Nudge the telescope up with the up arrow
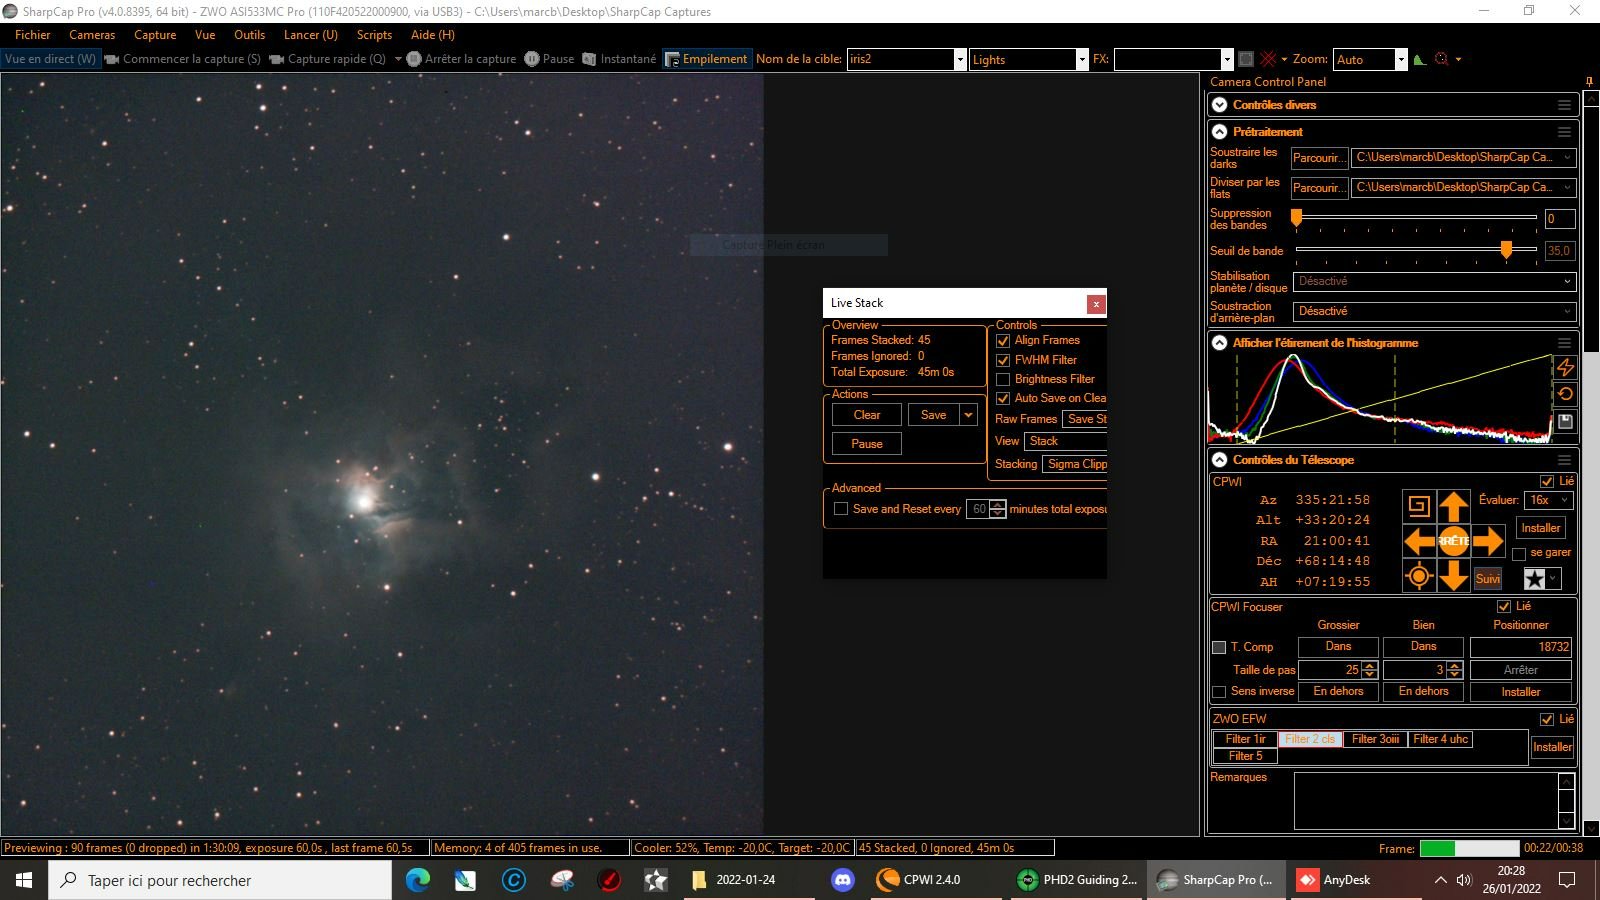 [x=1453, y=506]
